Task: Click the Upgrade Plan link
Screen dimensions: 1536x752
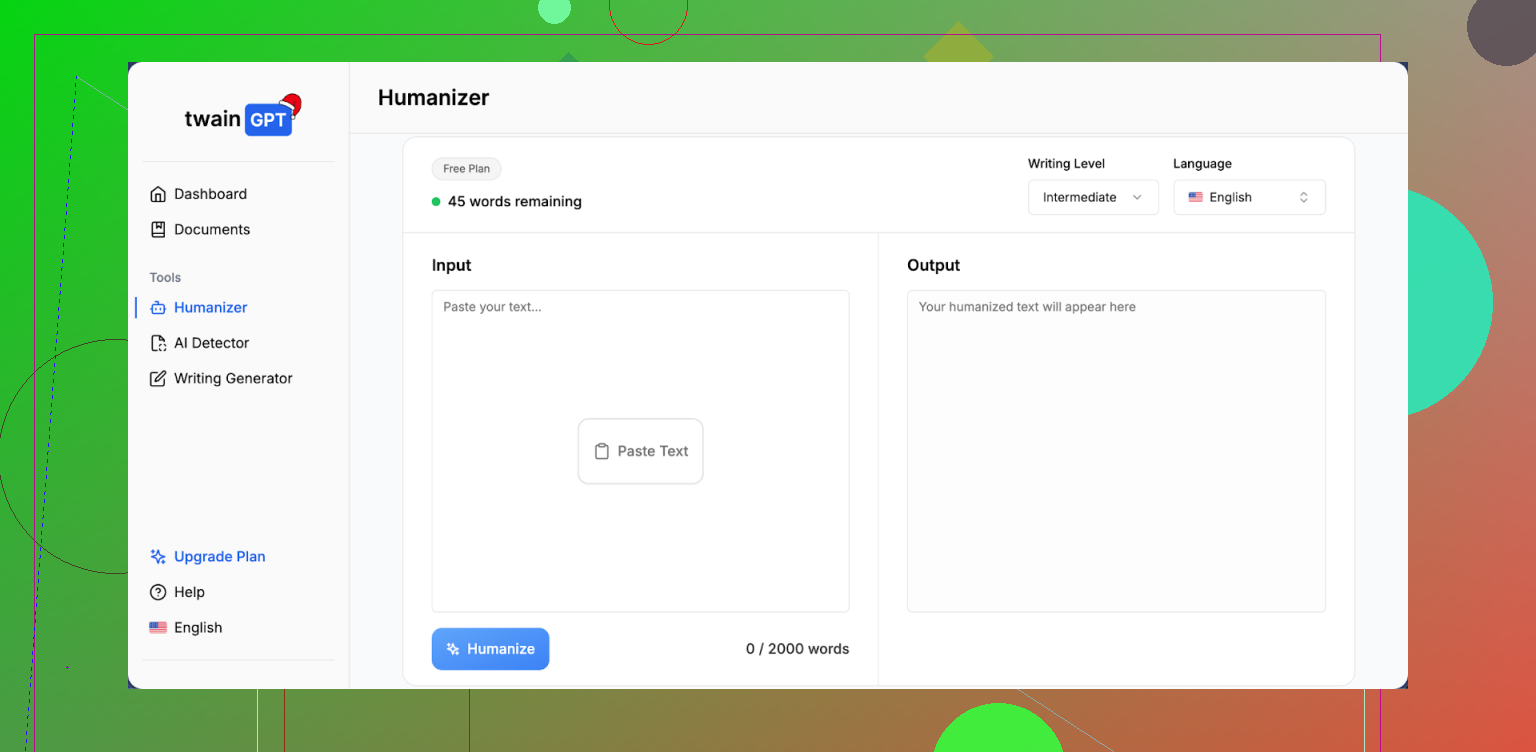Action: point(219,557)
